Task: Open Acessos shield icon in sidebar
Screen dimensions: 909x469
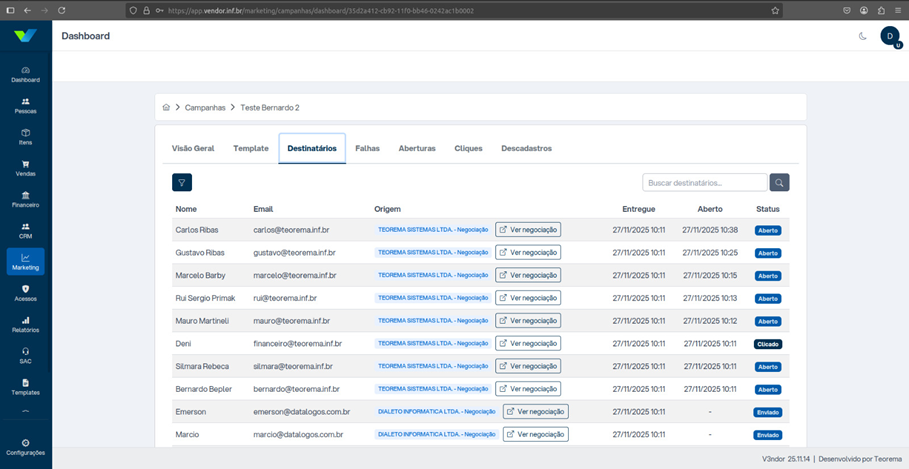Action: (26, 289)
